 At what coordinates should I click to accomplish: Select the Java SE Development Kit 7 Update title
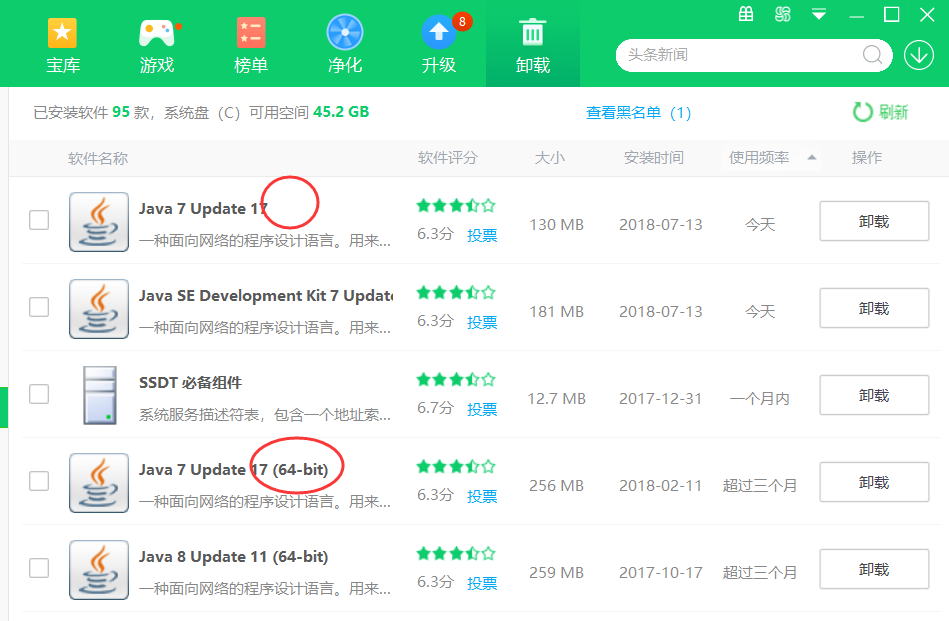(x=266, y=295)
